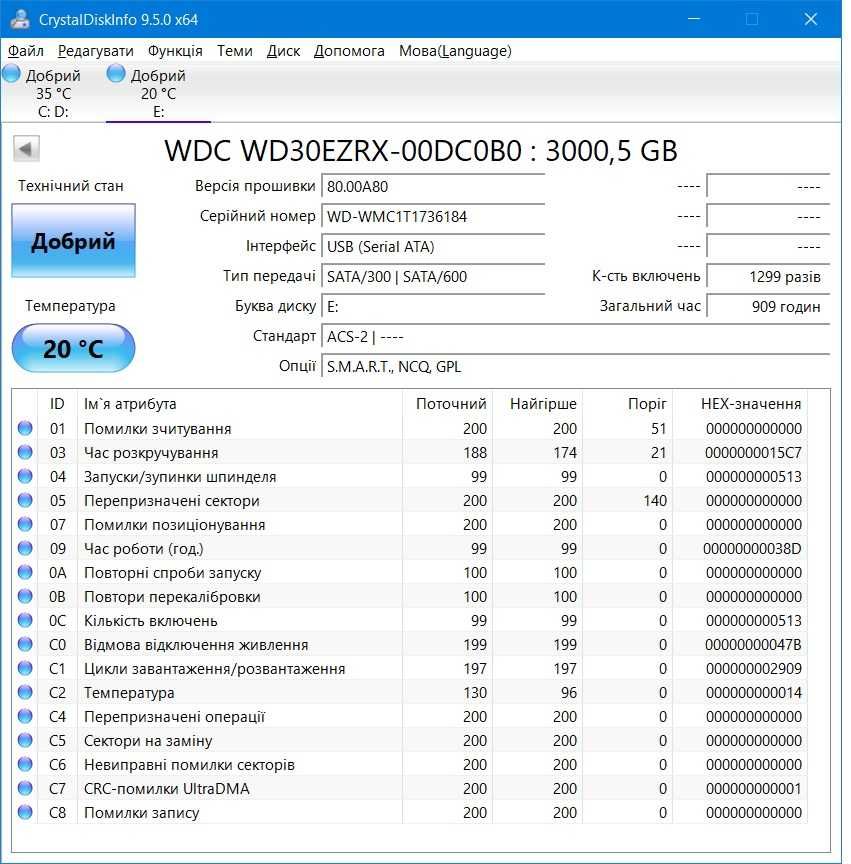Click the previous disk arrow button

(26, 149)
